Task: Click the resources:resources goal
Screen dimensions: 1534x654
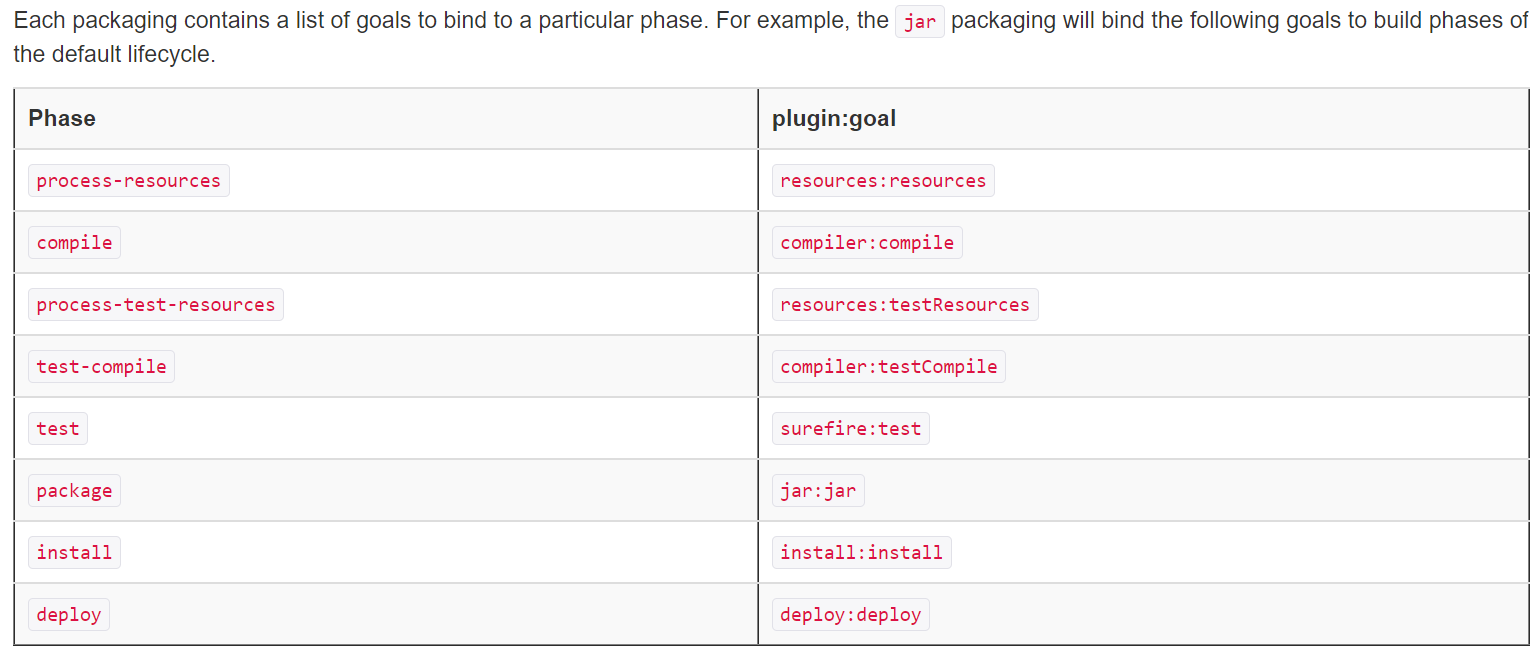Action: (883, 181)
